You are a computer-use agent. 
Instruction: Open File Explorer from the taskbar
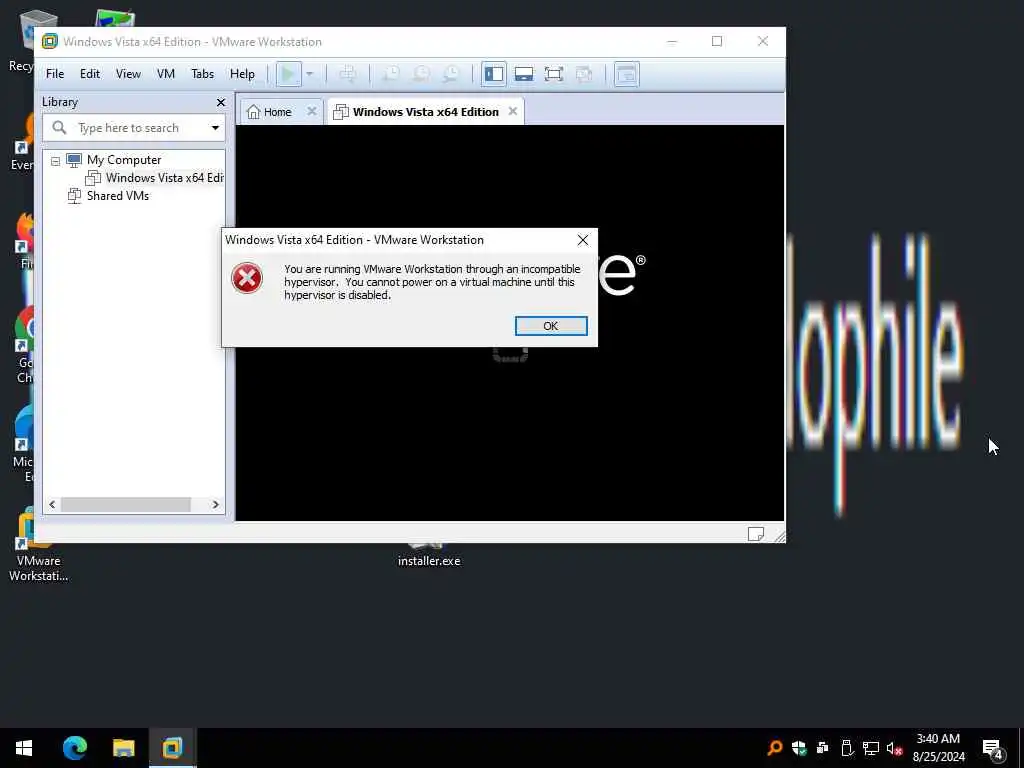pos(123,748)
